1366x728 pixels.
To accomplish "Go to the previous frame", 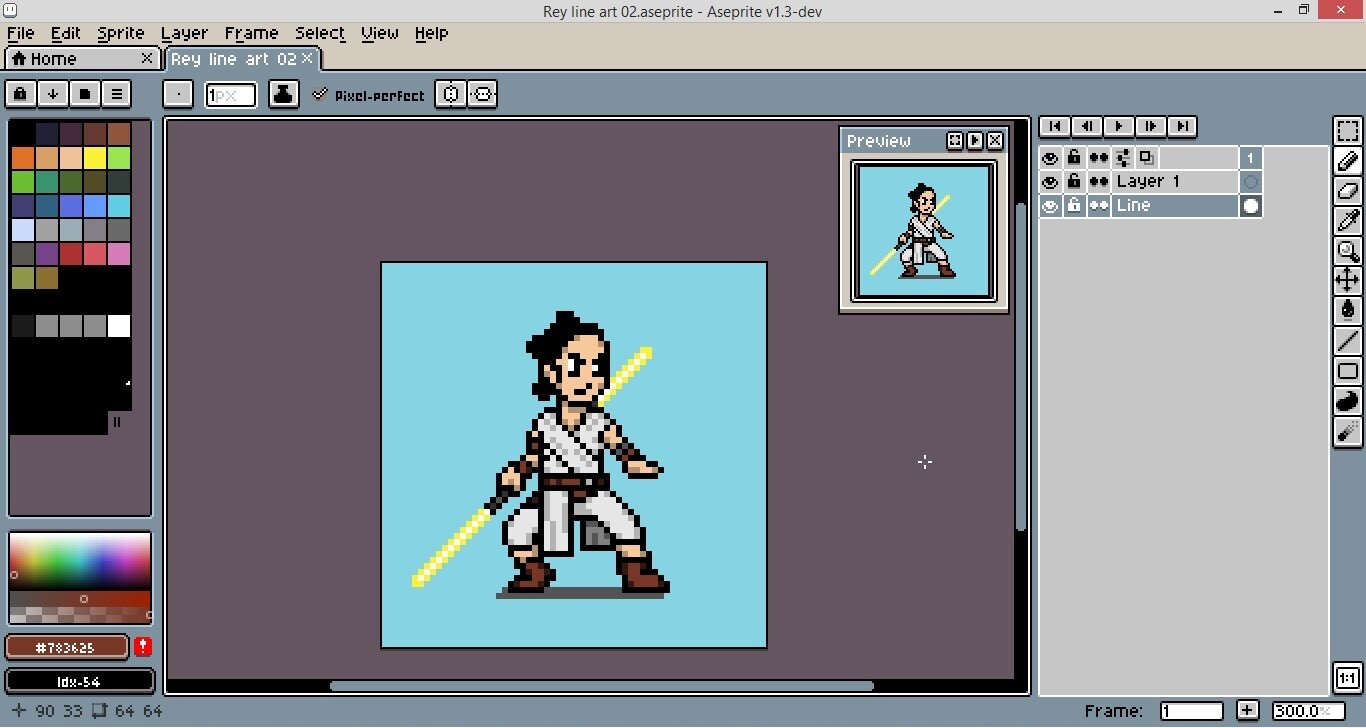I will coord(1086,126).
